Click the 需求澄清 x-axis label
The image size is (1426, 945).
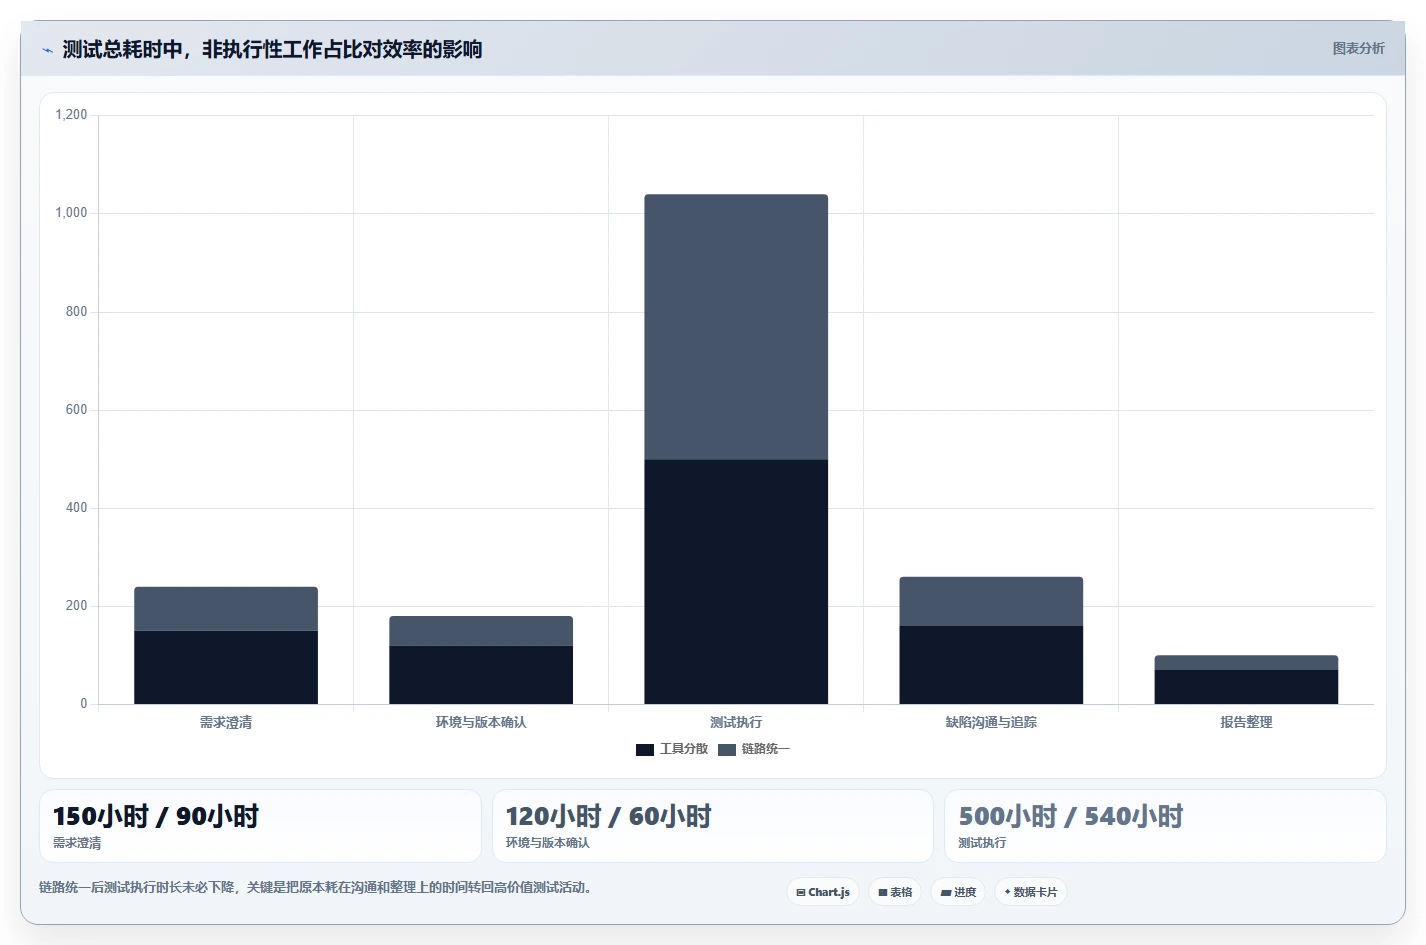point(226,722)
